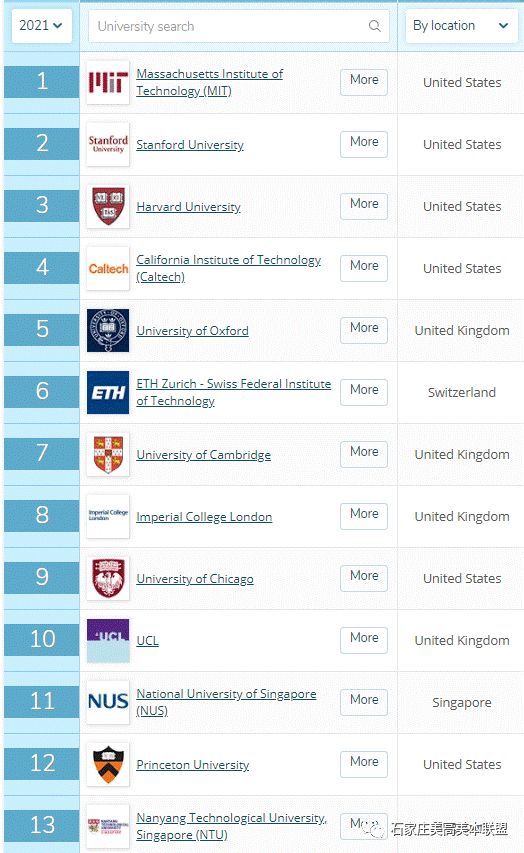
Task: Click the Princeton shield logo
Action: (108, 764)
